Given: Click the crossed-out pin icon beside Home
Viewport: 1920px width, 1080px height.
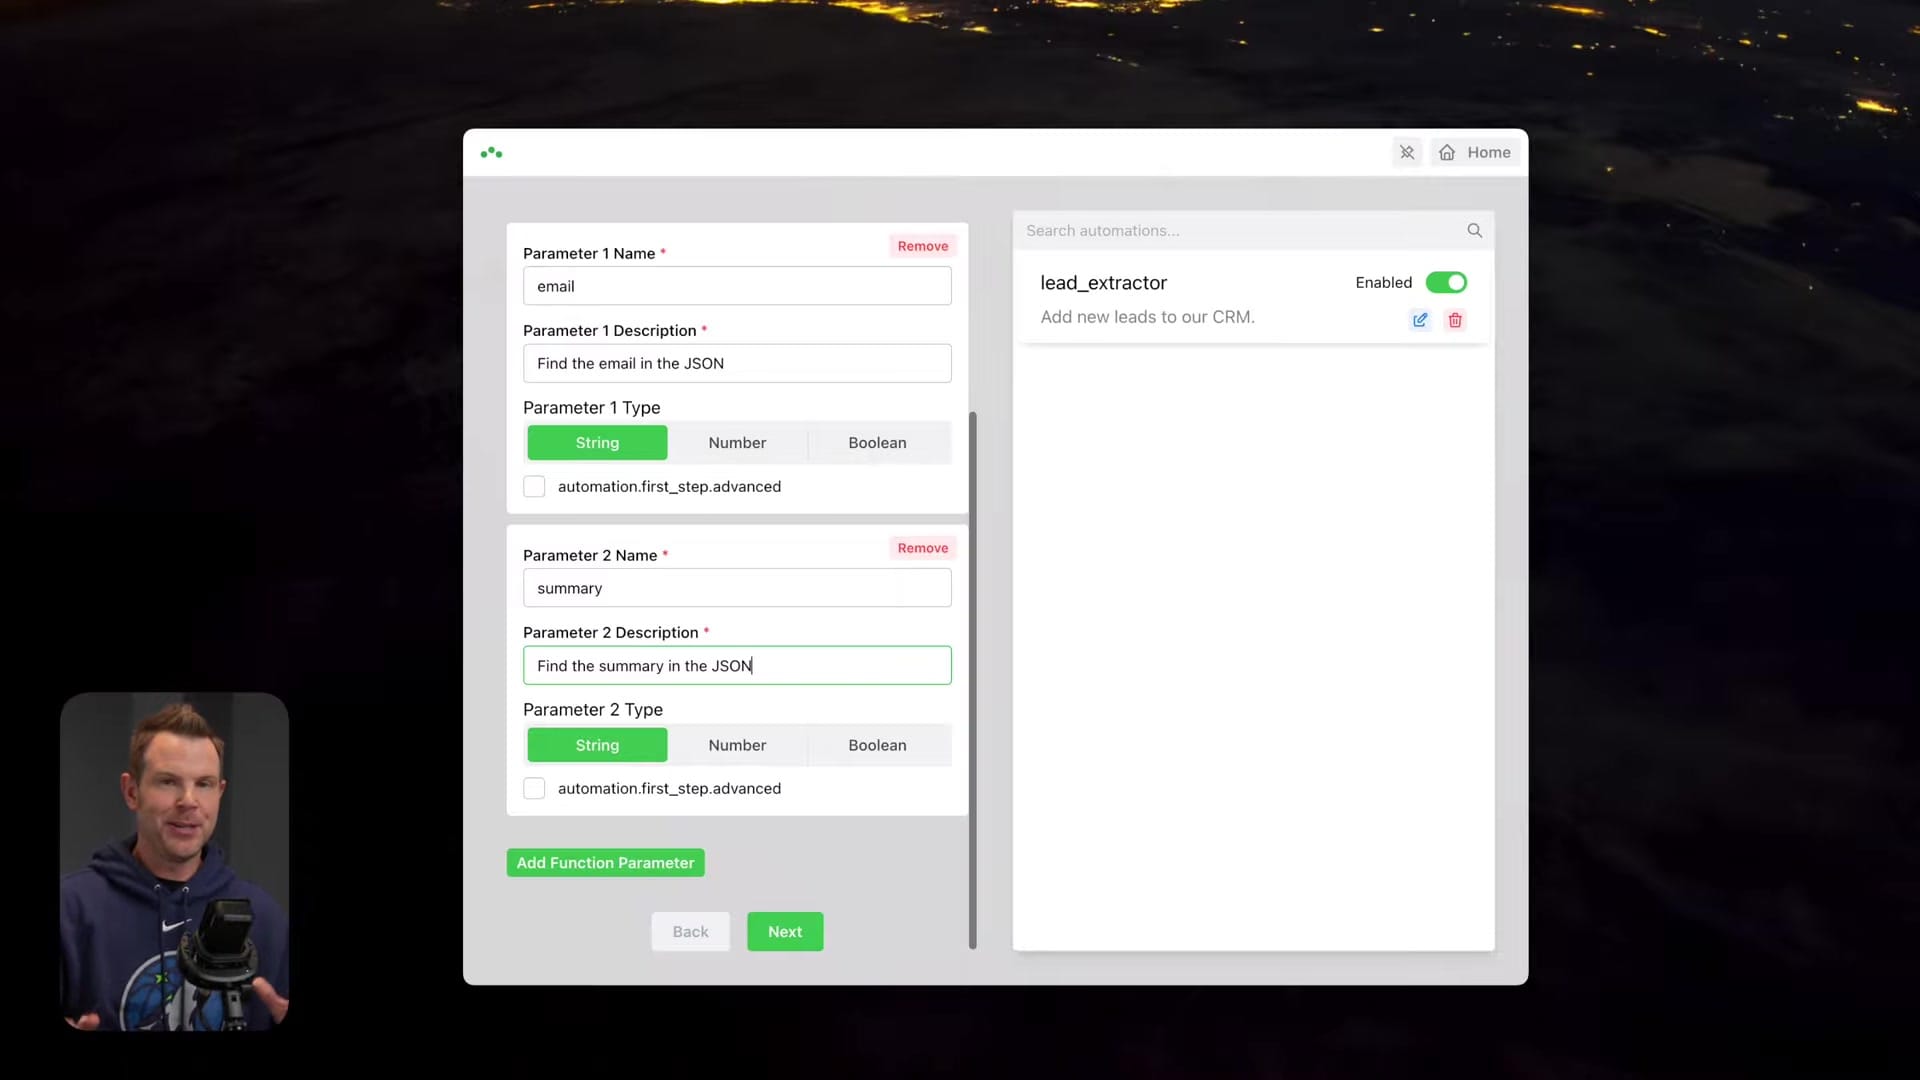Looking at the screenshot, I should coord(1407,152).
